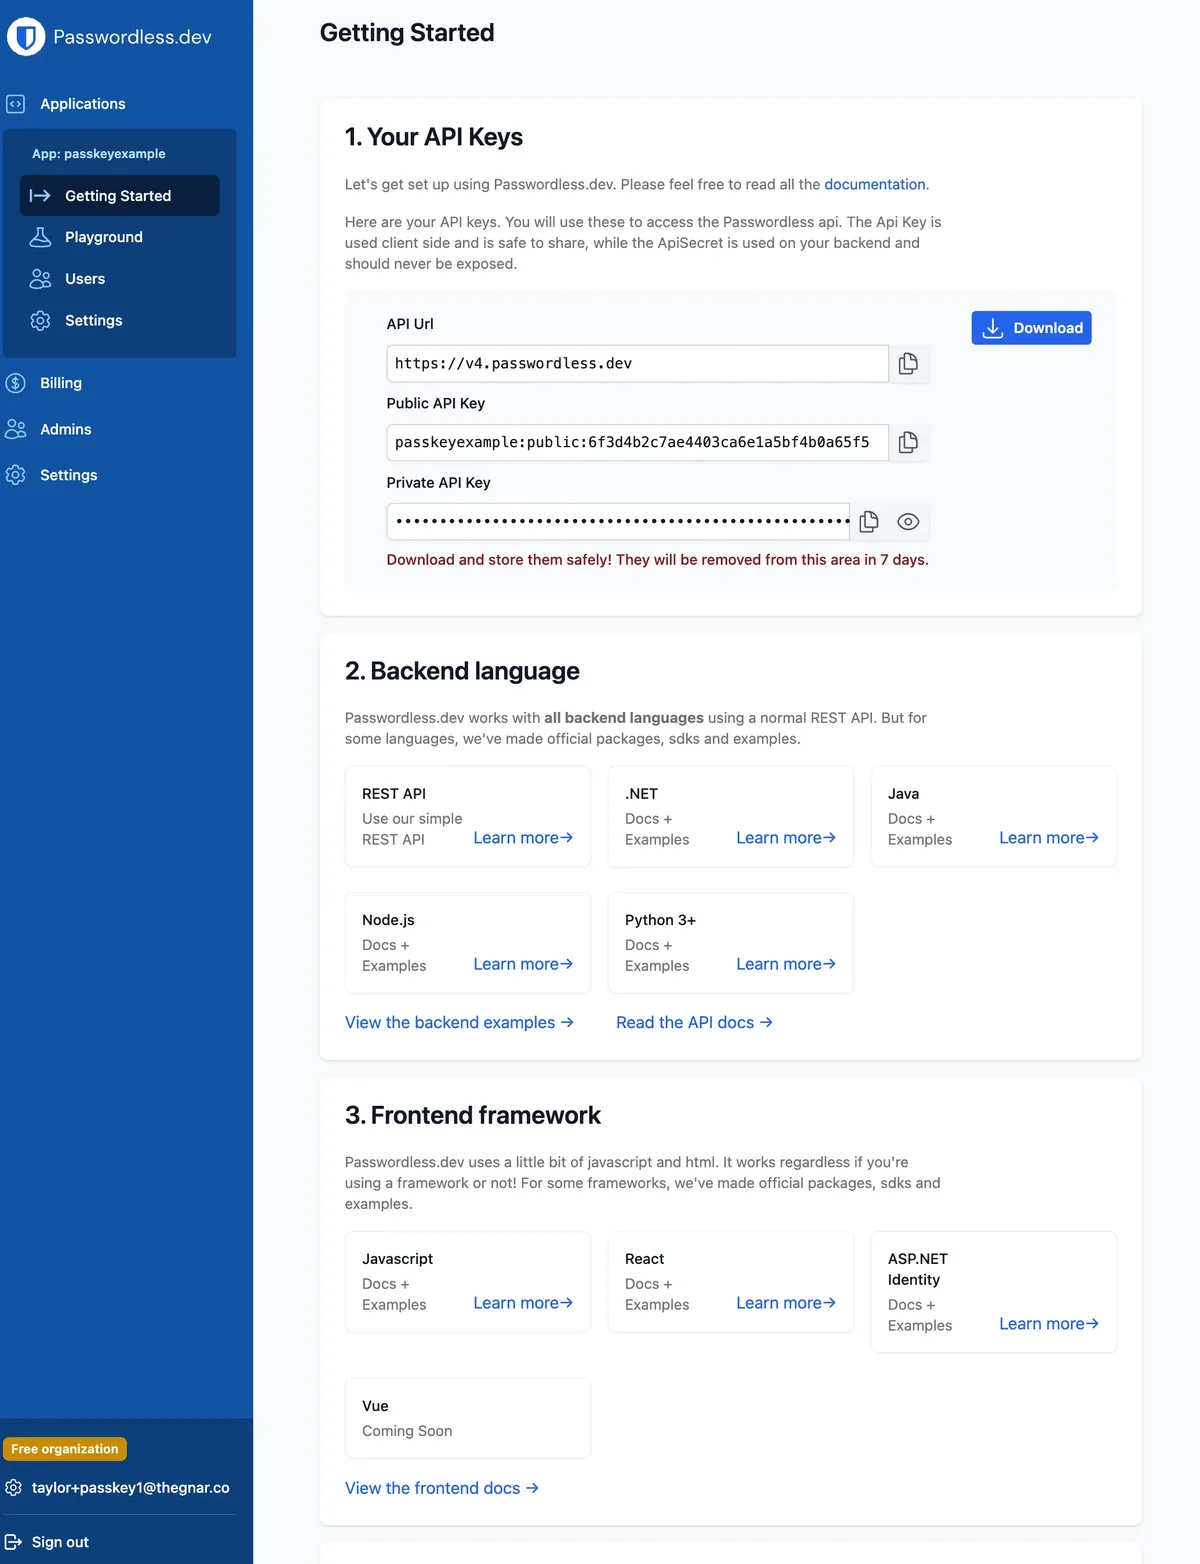This screenshot has width=1200, height=1564.
Task: Open Admins in the sidebar
Action: pyautogui.click(x=65, y=429)
